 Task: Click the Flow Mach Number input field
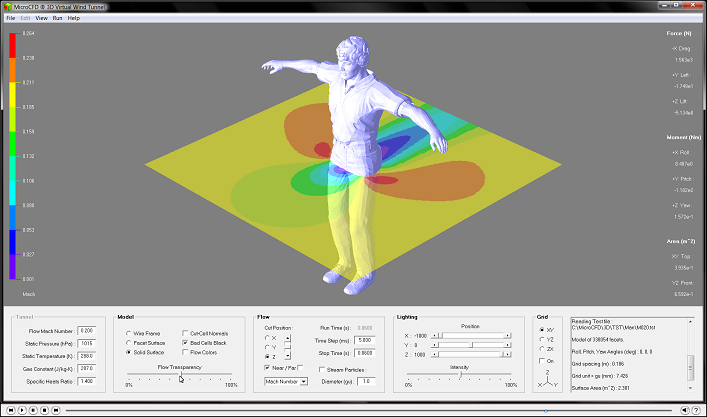[86, 331]
